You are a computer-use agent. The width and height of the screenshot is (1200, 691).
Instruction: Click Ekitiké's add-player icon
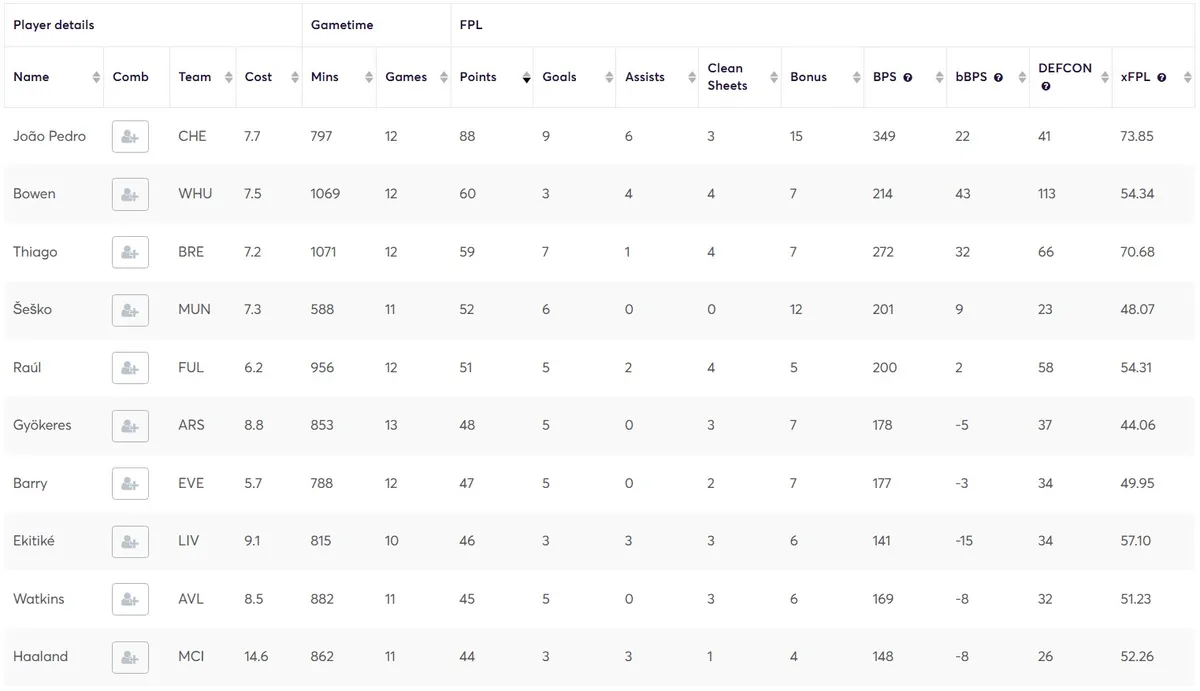pyautogui.click(x=130, y=541)
